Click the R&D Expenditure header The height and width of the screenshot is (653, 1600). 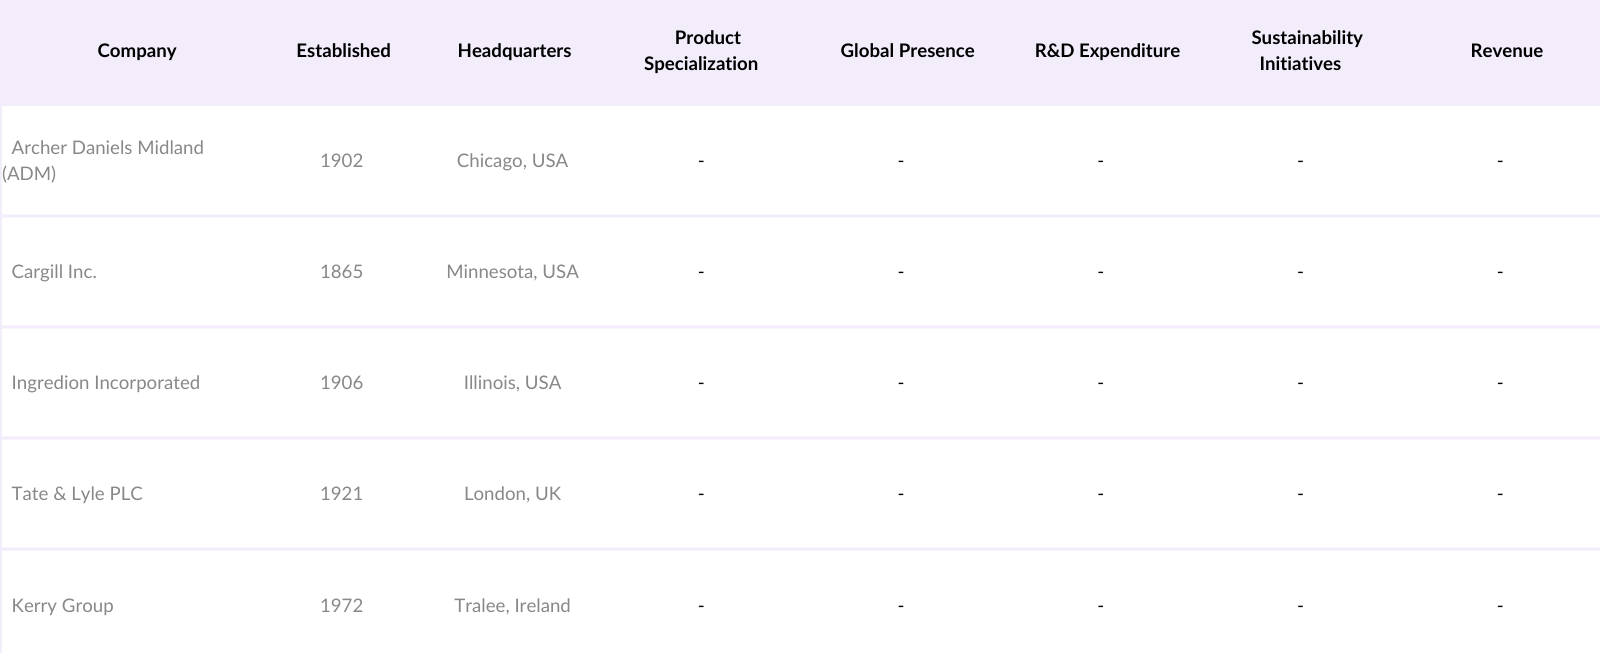pos(1107,51)
